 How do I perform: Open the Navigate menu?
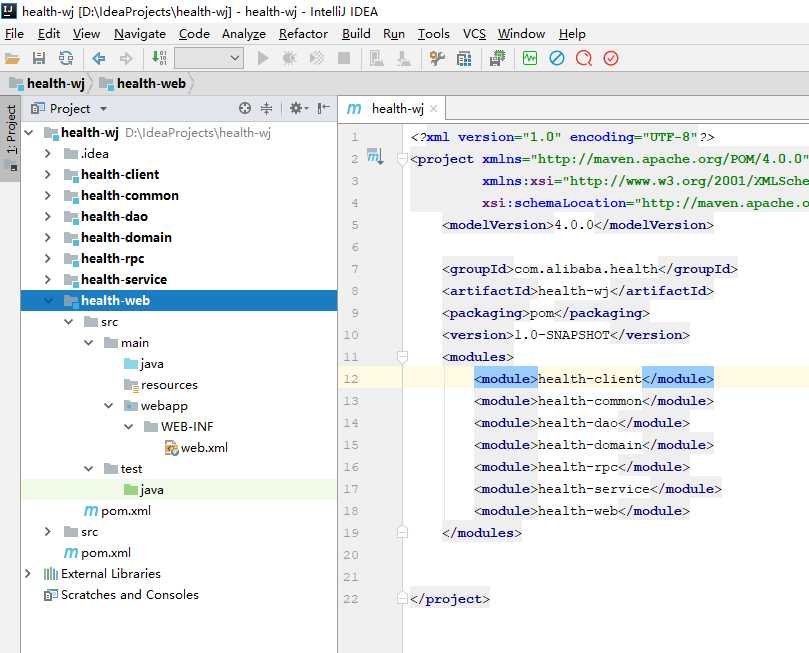pyautogui.click(x=140, y=34)
